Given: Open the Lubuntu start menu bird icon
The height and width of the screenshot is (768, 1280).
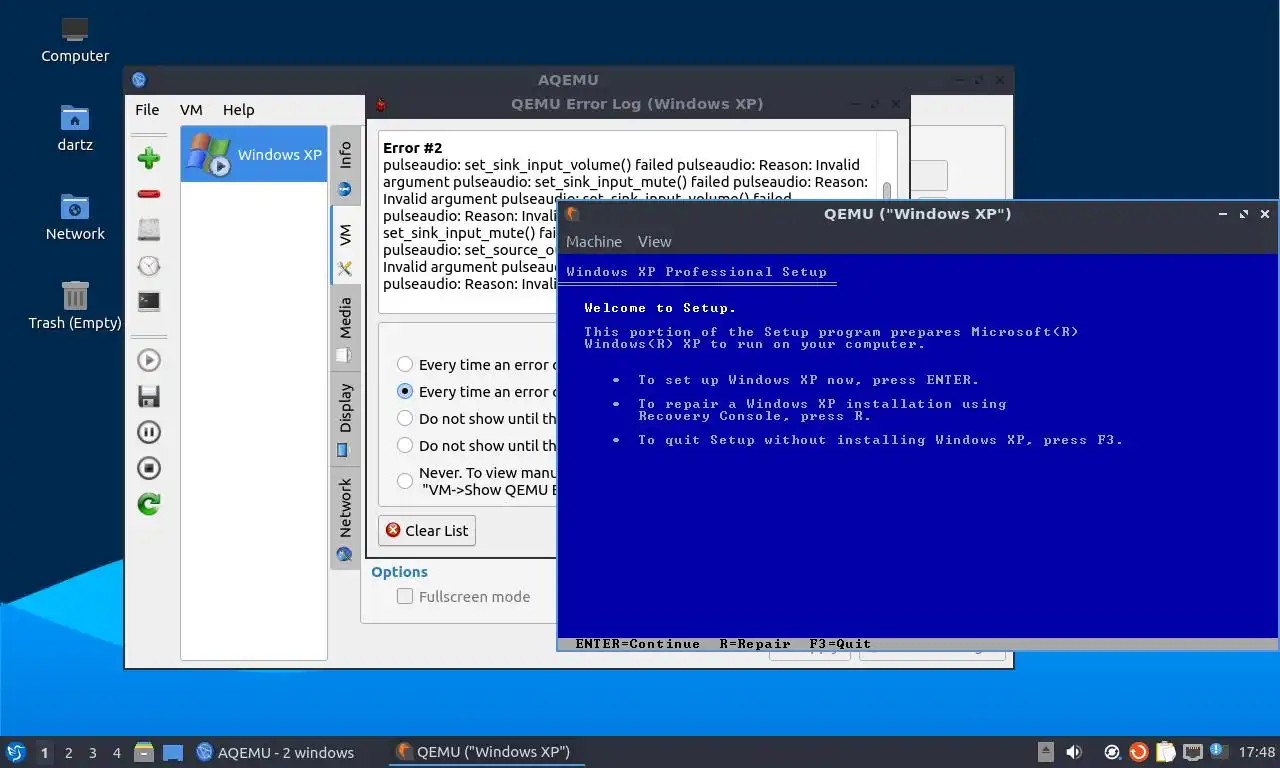Looking at the screenshot, I should tap(15, 752).
